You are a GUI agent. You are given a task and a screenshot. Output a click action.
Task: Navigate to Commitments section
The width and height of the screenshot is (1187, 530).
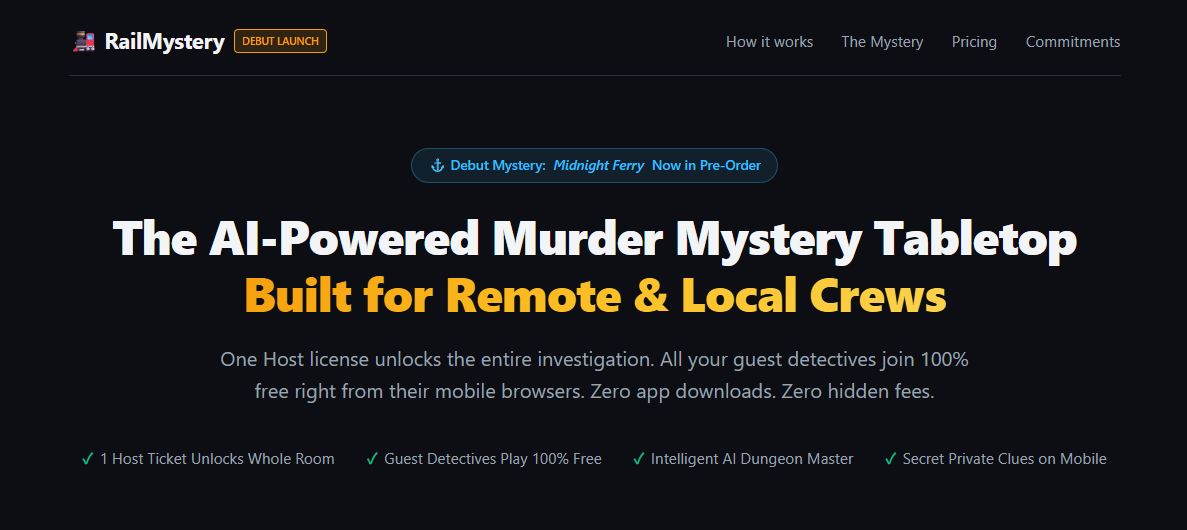[x=1073, y=42]
